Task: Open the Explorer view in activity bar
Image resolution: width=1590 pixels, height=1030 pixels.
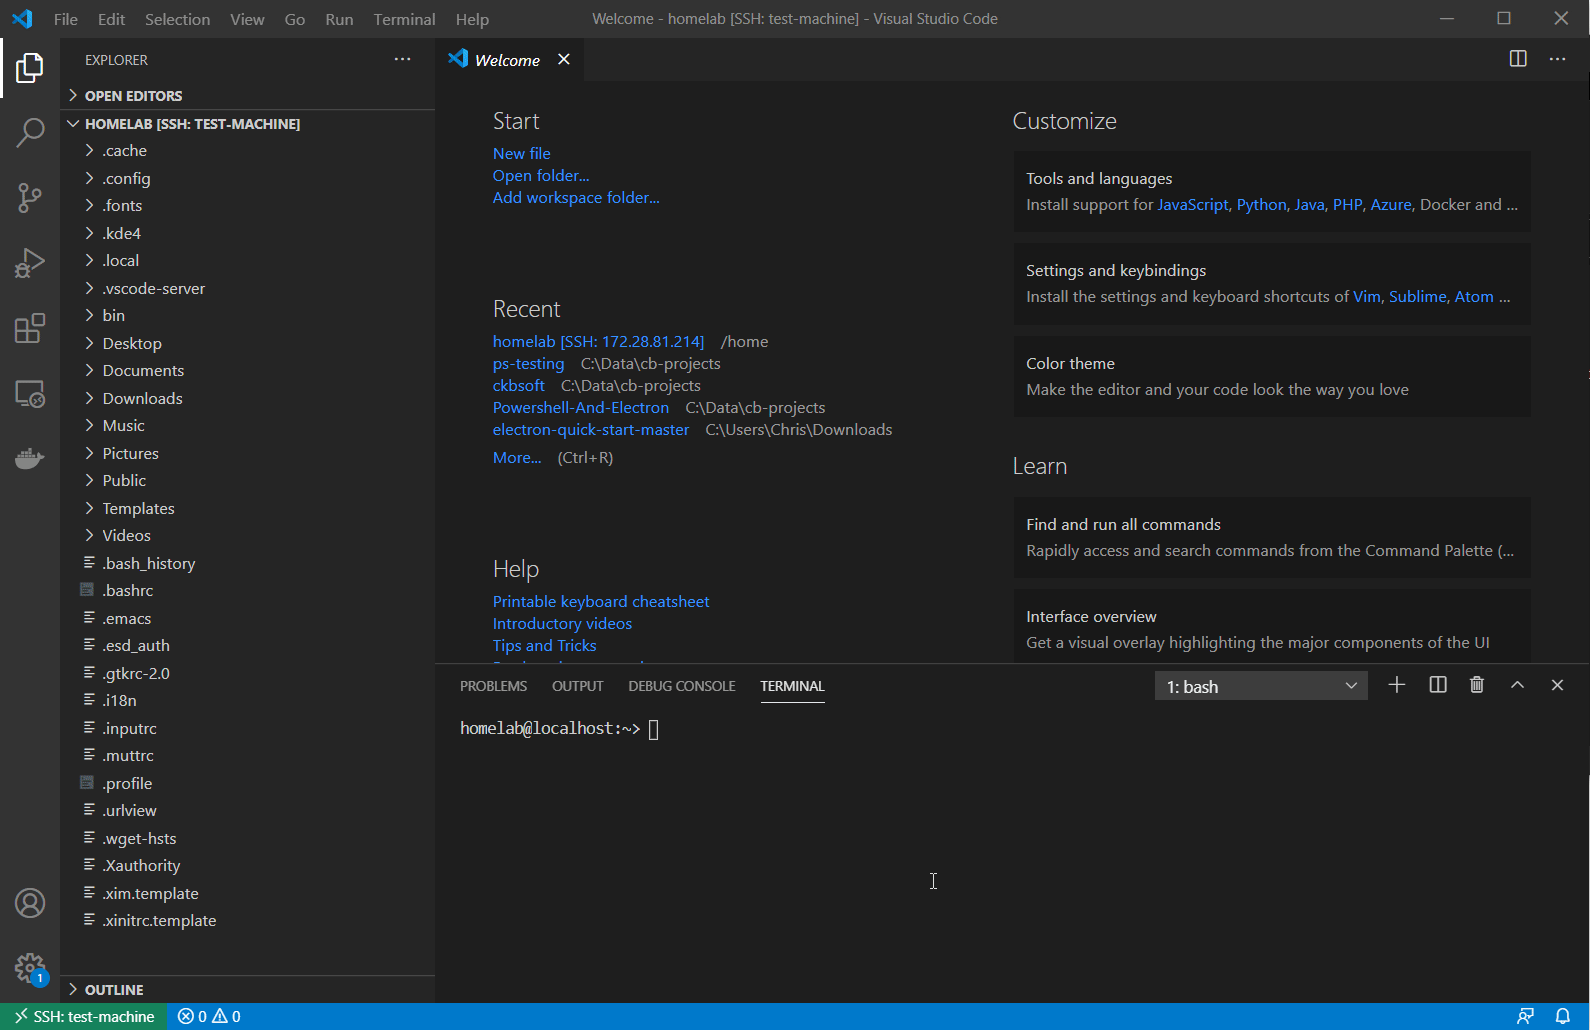Action: pos(30,68)
